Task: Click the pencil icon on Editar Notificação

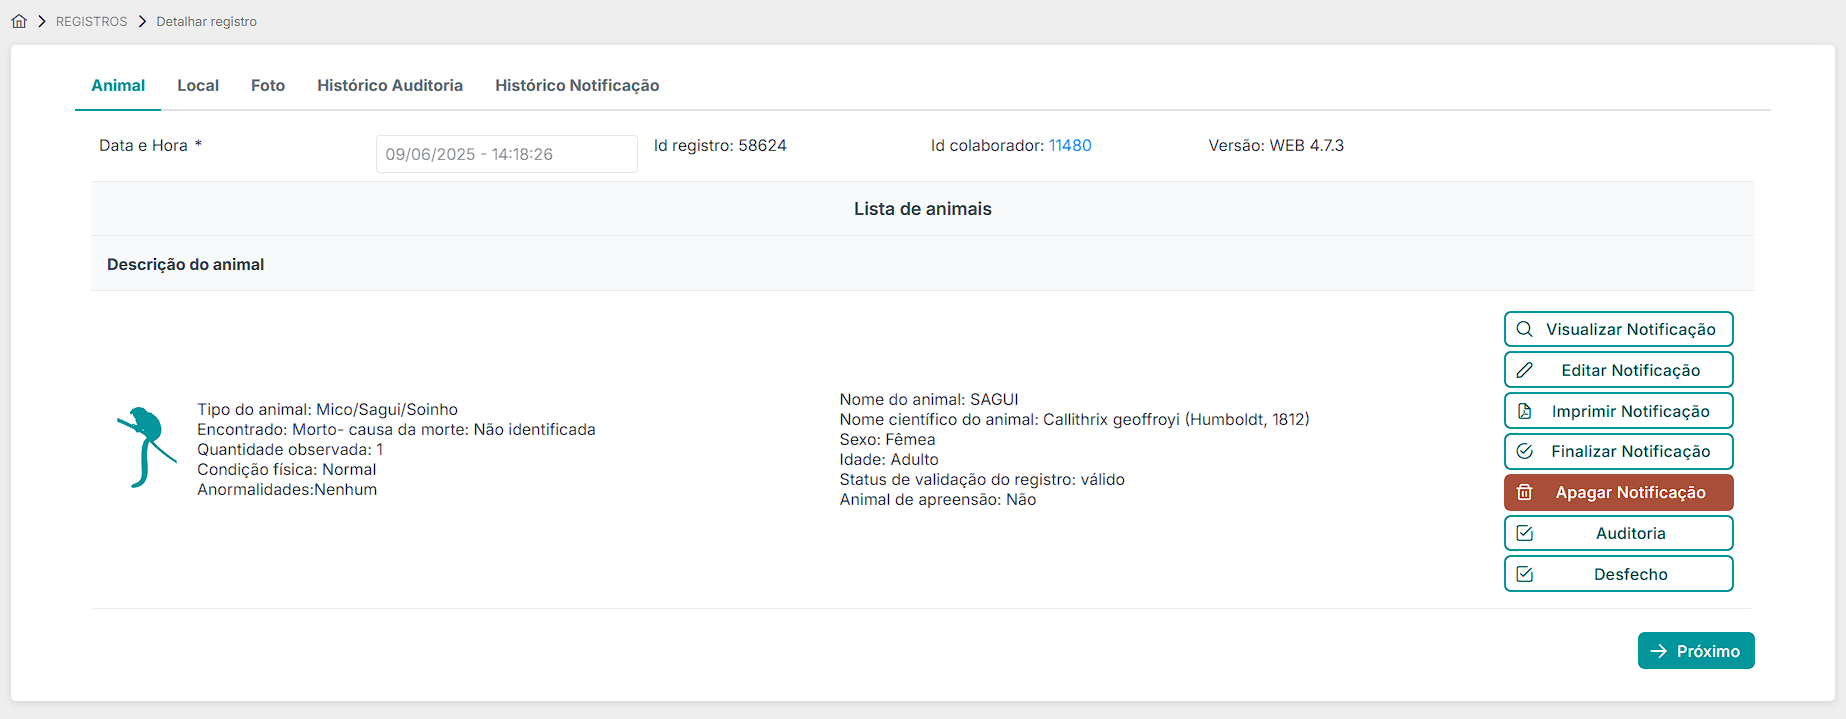Action: 1524,370
